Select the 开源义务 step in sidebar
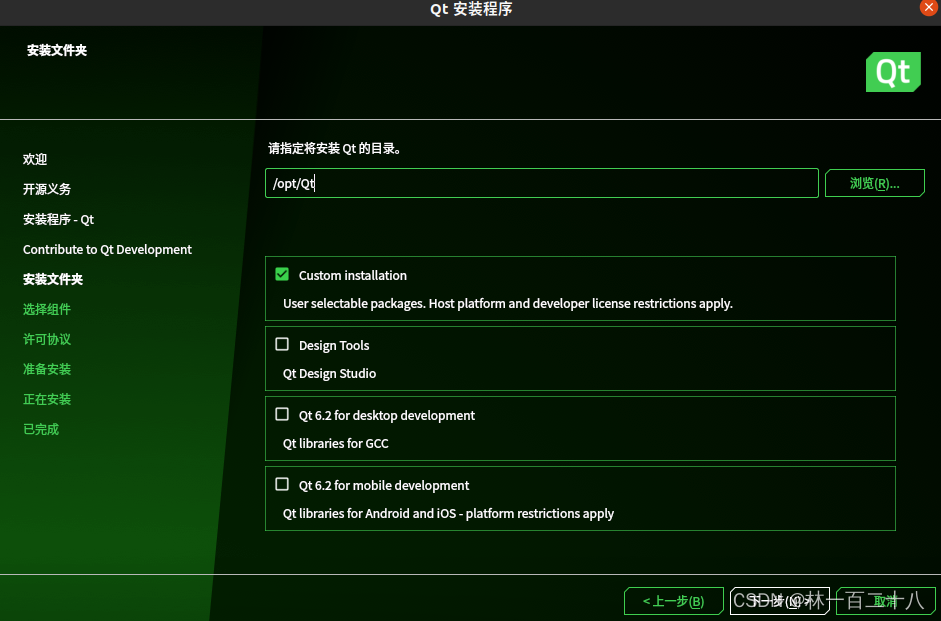Image resolution: width=941 pixels, height=621 pixels. pyautogui.click(x=47, y=189)
